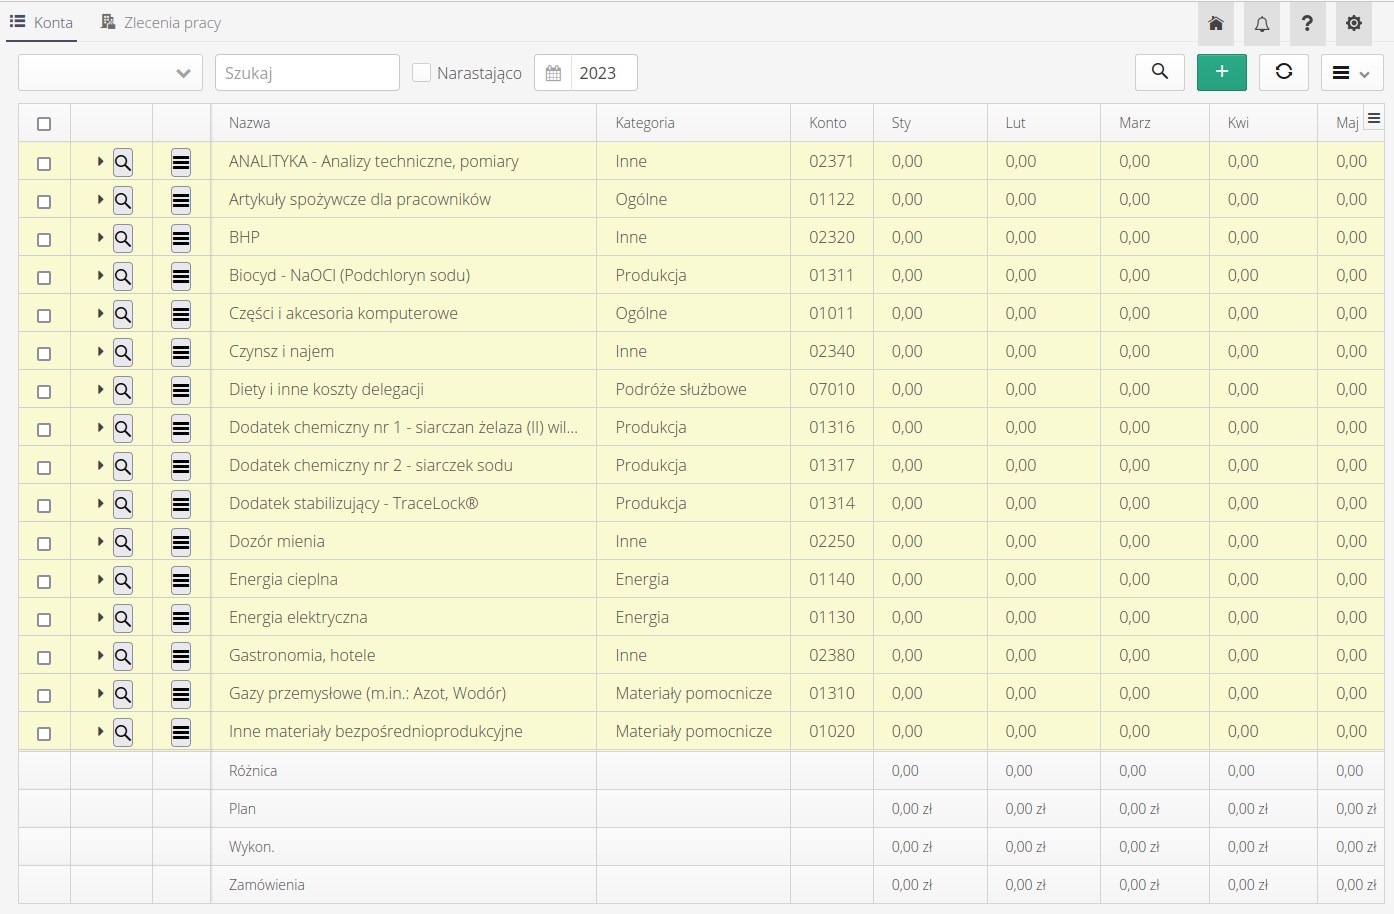
Task: Open the empty dropdown on the left toolbar
Action: pos(110,72)
